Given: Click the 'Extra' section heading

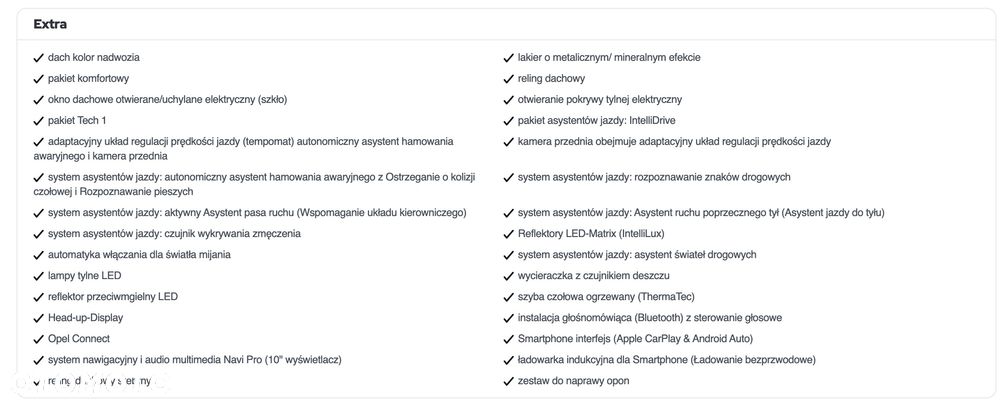Looking at the screenshot, I should (50, 24).
